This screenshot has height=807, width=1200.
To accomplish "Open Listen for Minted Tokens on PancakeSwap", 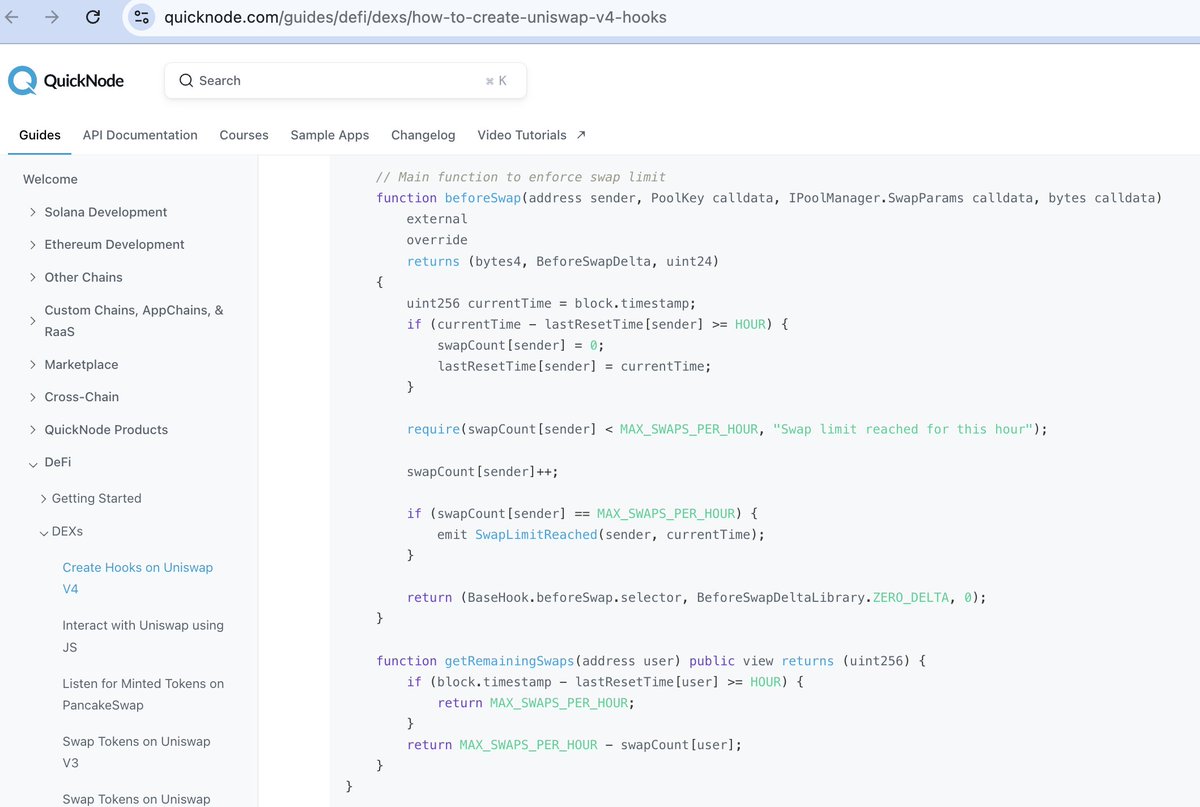I will (x=143, y=694).
